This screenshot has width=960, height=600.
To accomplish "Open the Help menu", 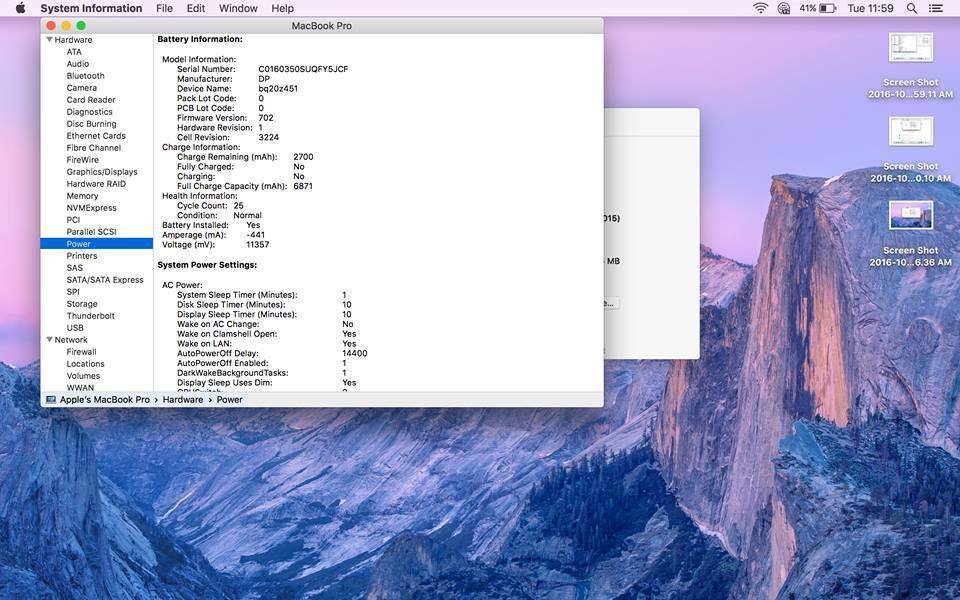I will coord(282,8).
